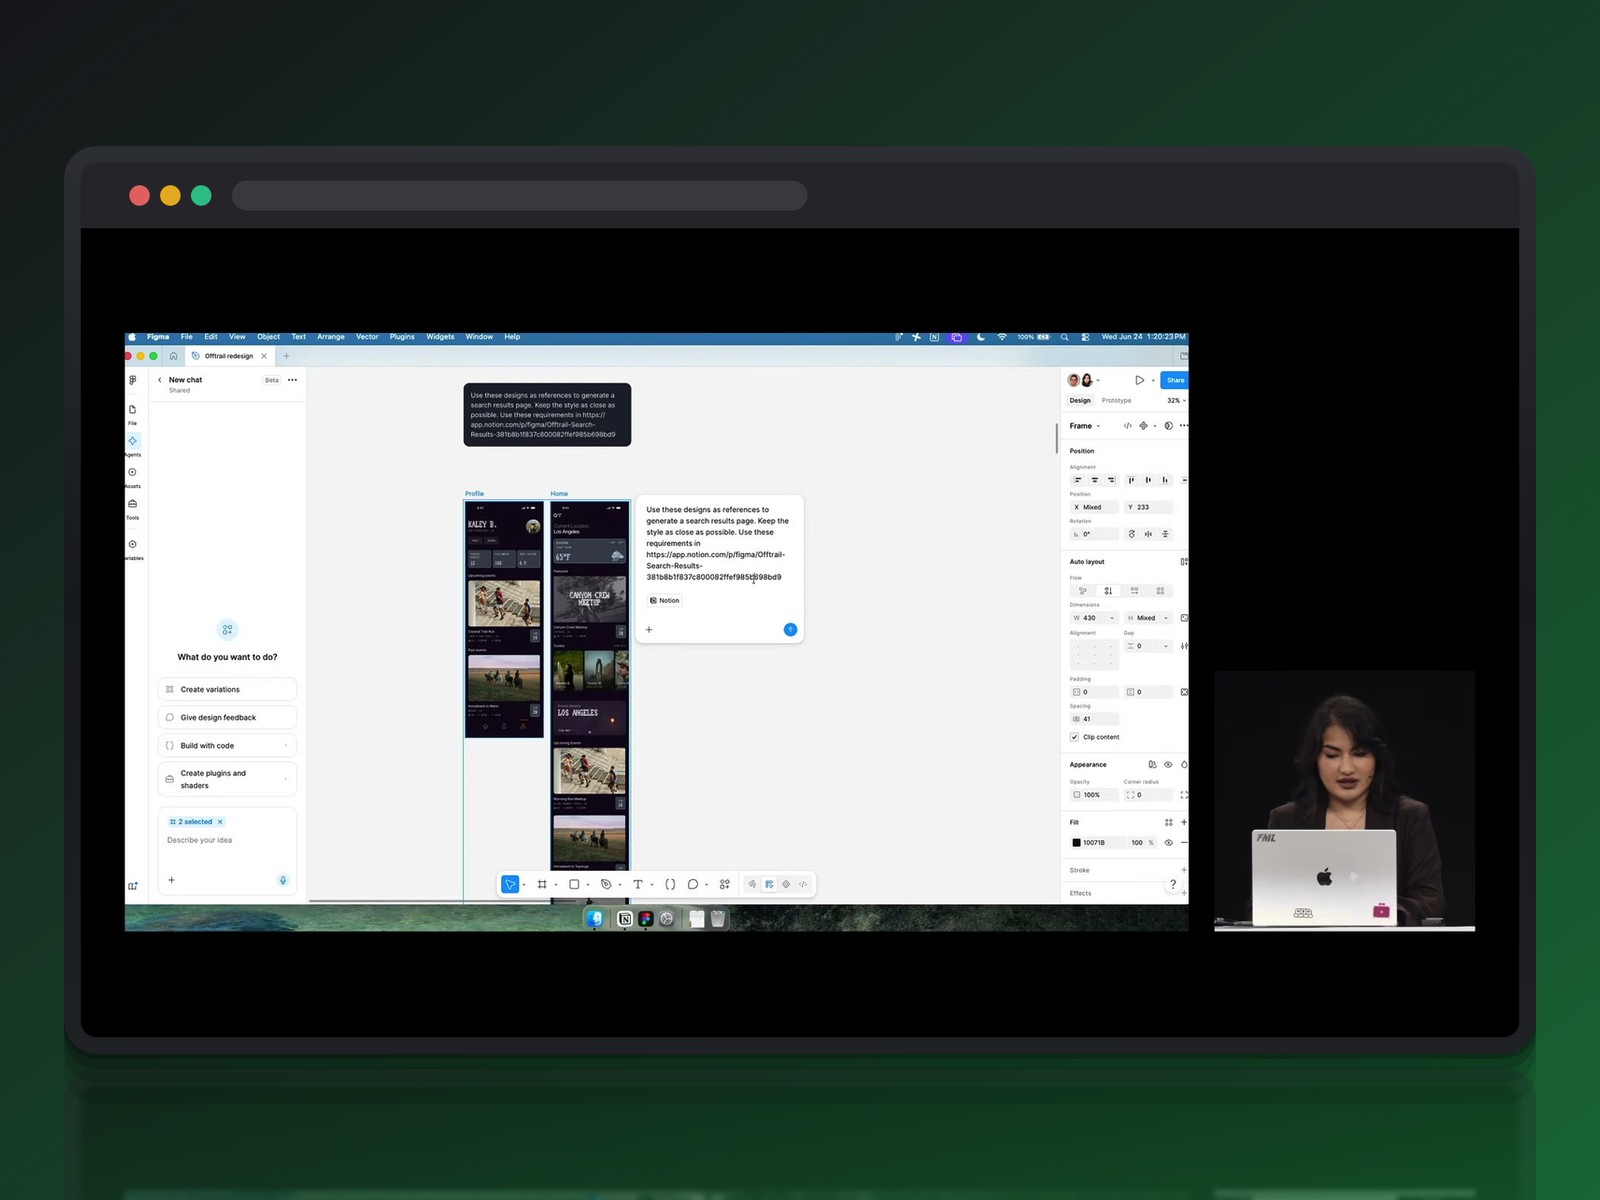Switch to Dev Mode code icon
Viewport: 1600px width, 1200px height.
pyautogui.click(x=803, y=884)
